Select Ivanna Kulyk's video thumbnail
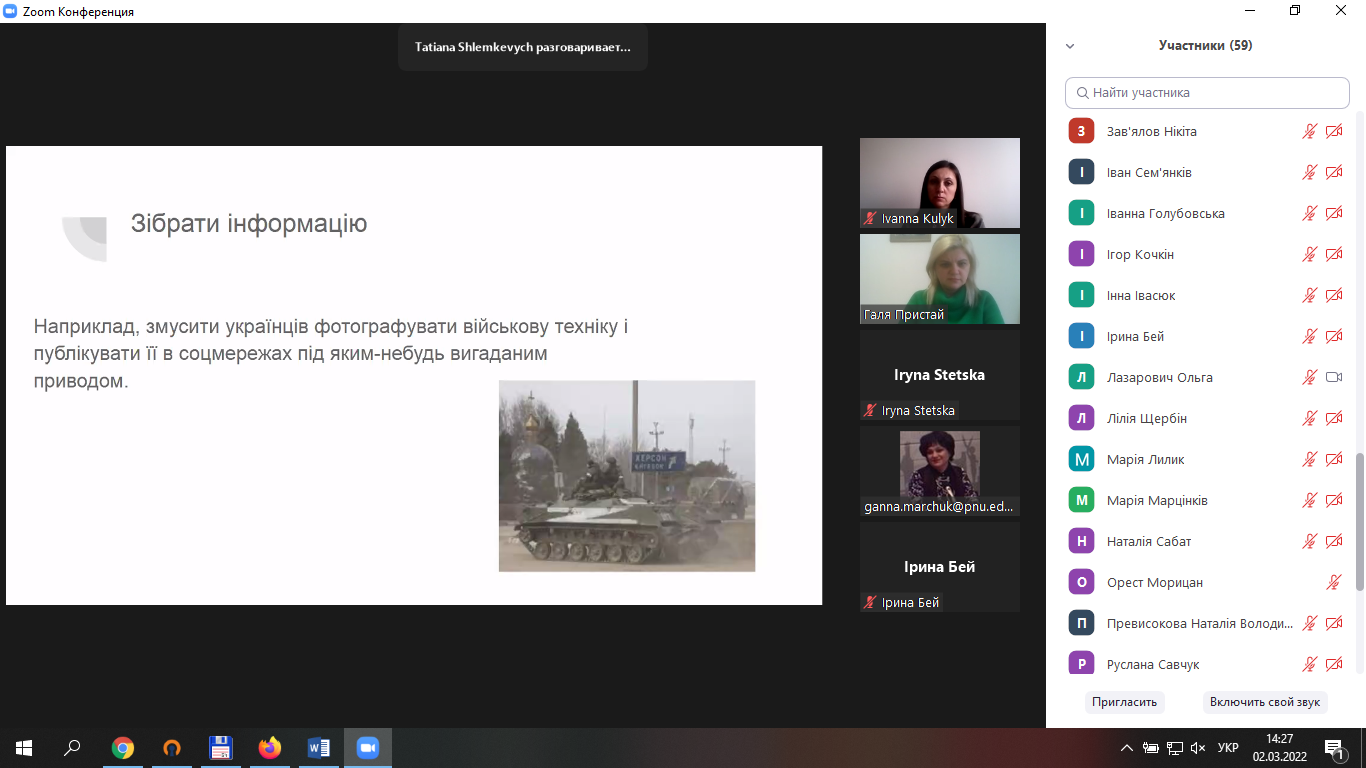 coord(939,182)
